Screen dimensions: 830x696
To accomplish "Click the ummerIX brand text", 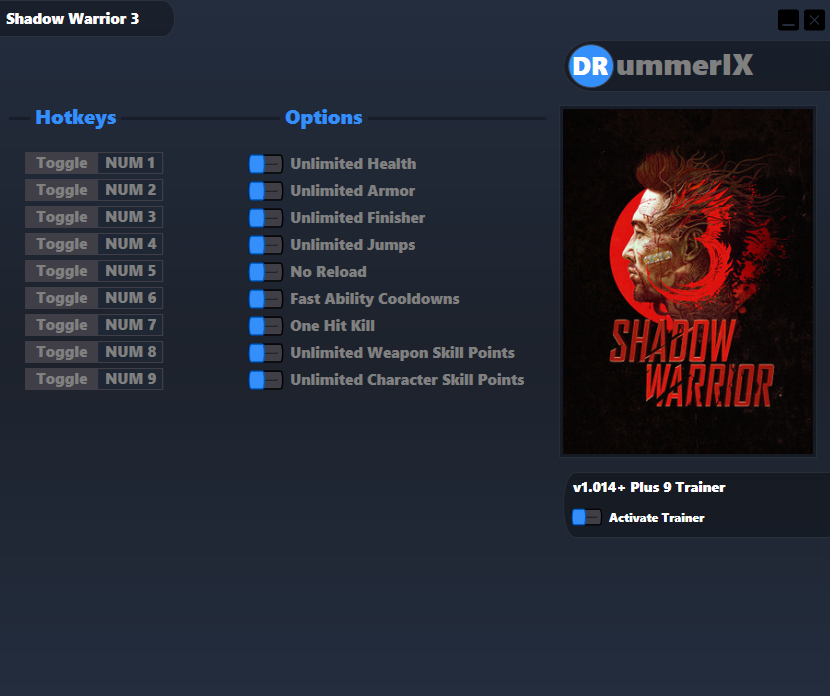I will pos(684,66).
